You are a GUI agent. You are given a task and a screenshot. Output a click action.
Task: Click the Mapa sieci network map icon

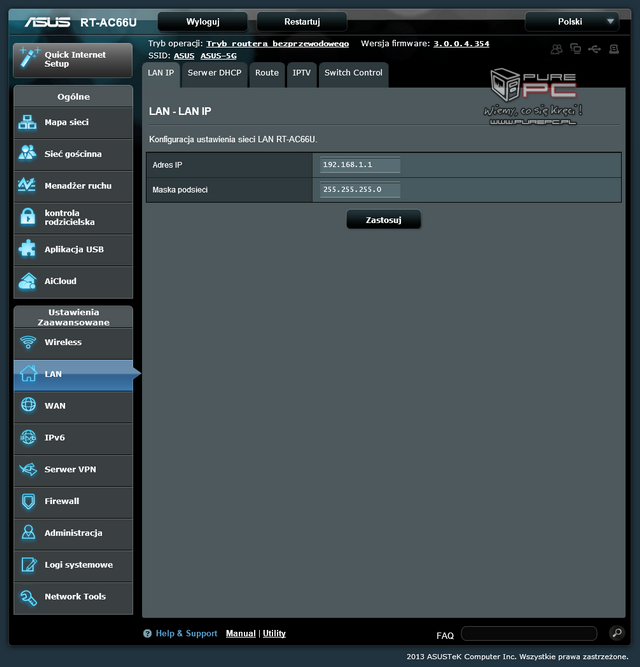[x=28, y=123]
